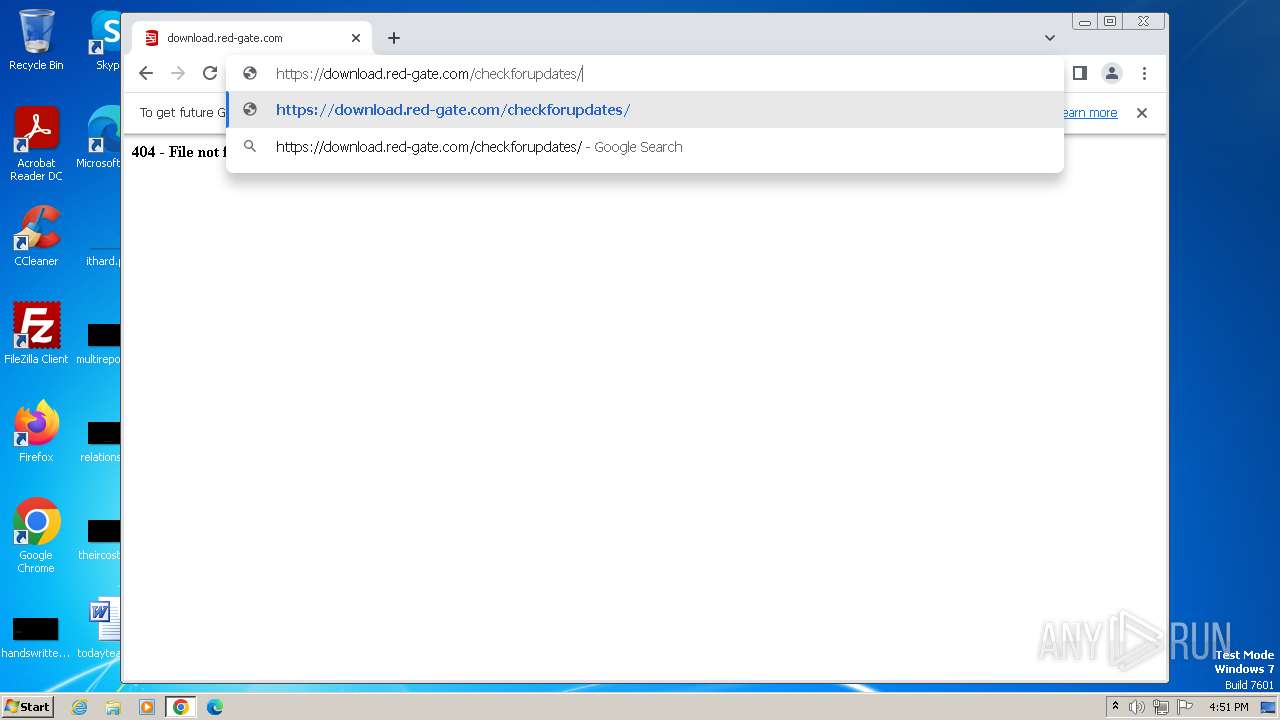Image resolution: width=1280 pixels, height=720 pixels.
Task: Open the Chrome profile avatar
Action: click(1111, 73)
